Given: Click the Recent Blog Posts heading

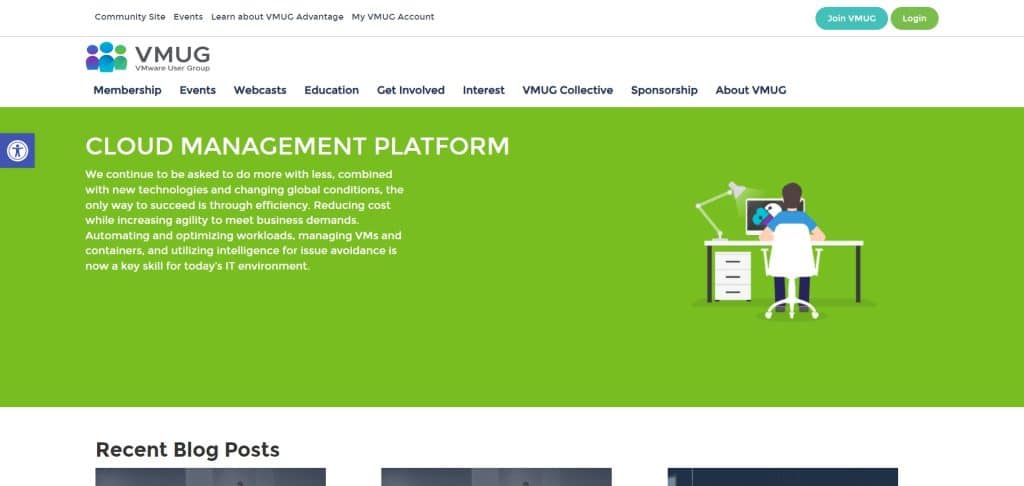Looking at the screenshot, I should point(187,449).
